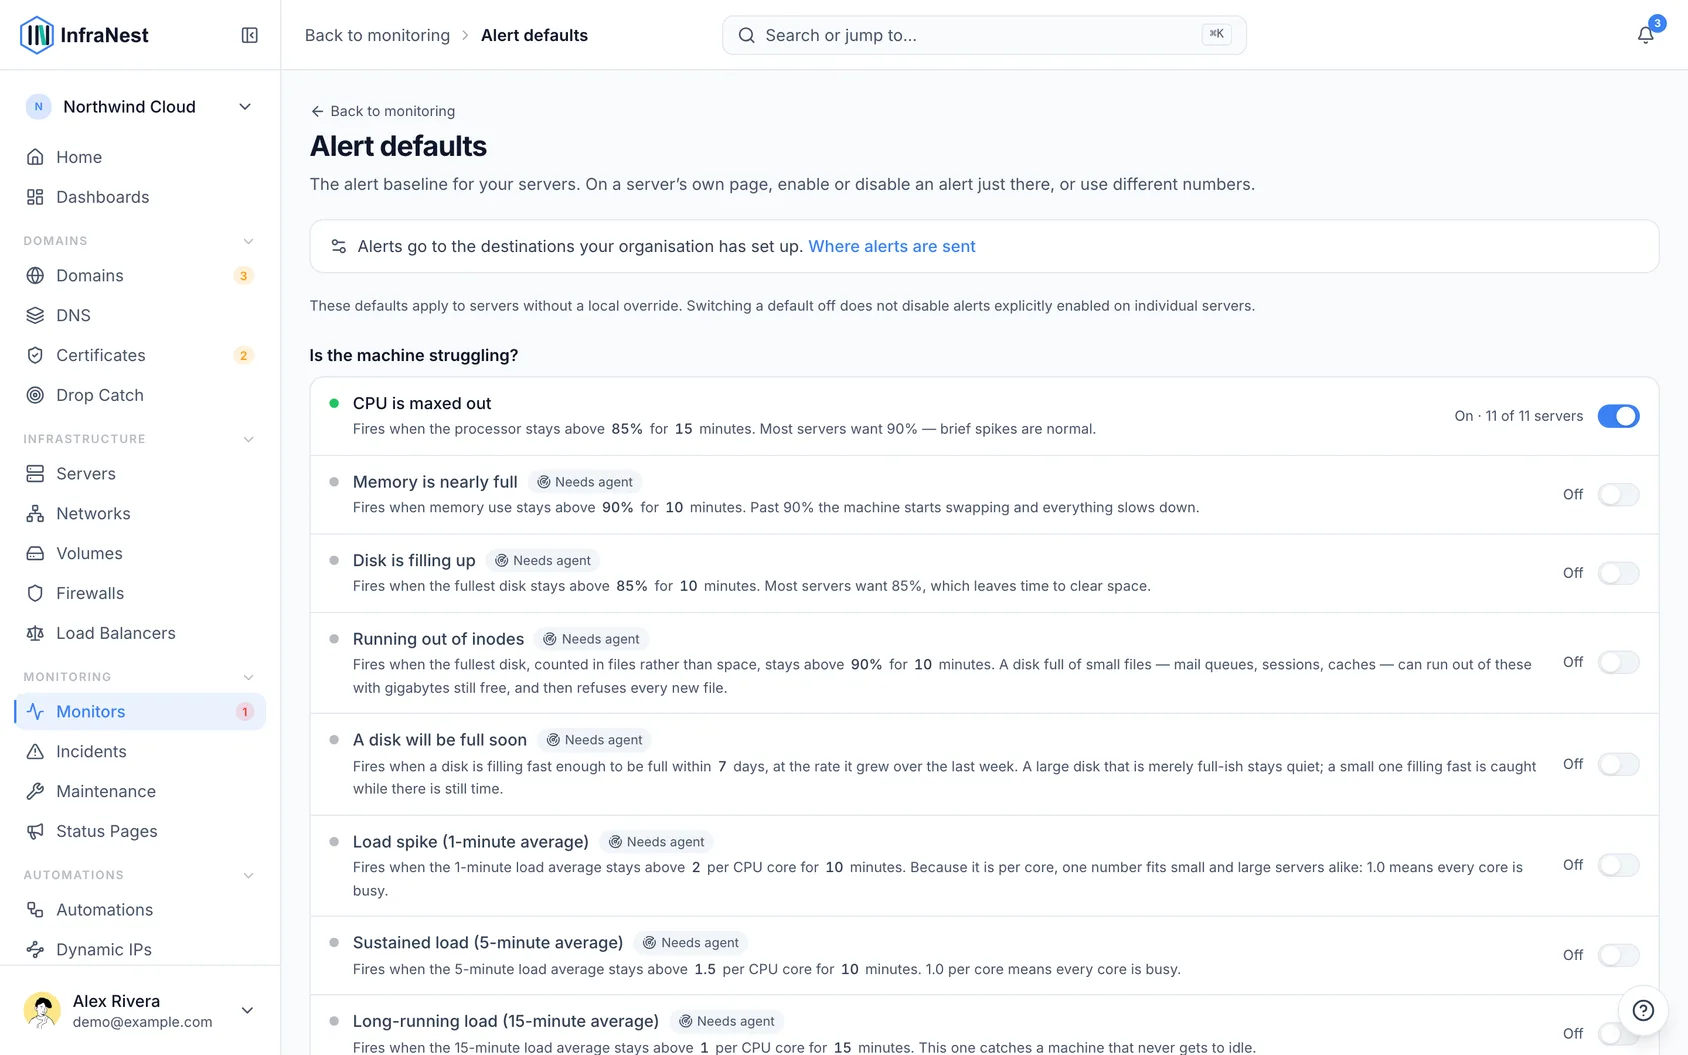1688x1055 pixels.
Task: Click the Back to monitoring link above the heading
Action: pyautogui.click(x=383, y=111)
